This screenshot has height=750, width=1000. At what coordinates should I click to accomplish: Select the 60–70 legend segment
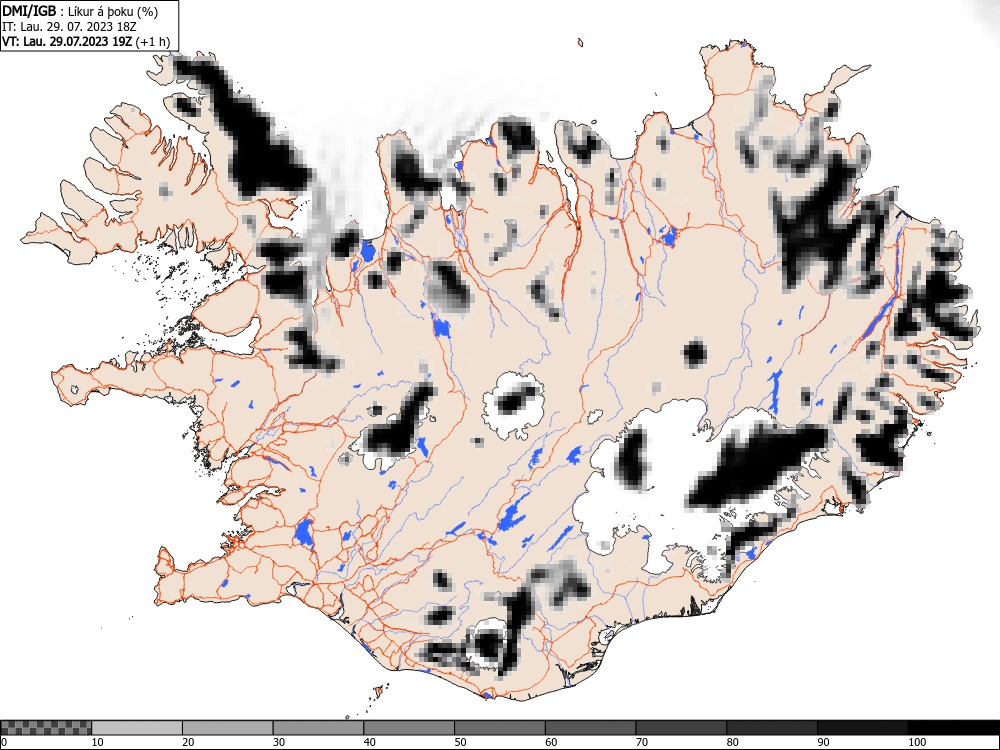click(591, 728)
